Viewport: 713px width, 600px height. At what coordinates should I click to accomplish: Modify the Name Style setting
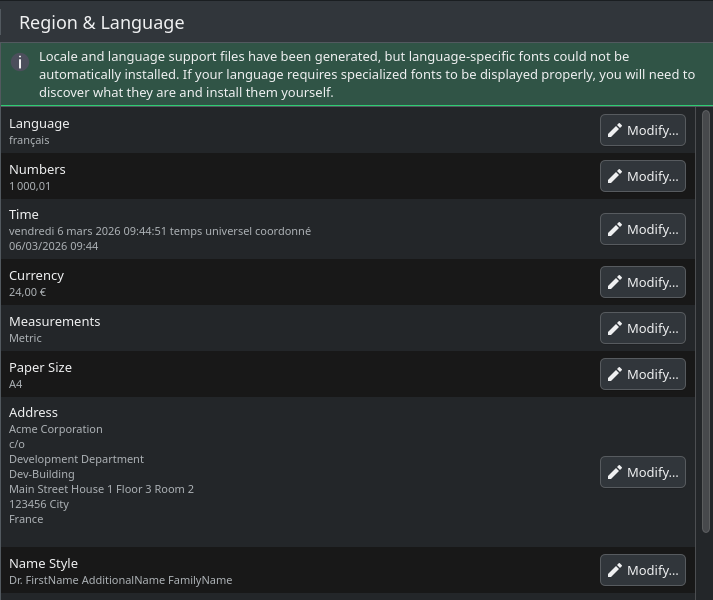tap(642, 570)
